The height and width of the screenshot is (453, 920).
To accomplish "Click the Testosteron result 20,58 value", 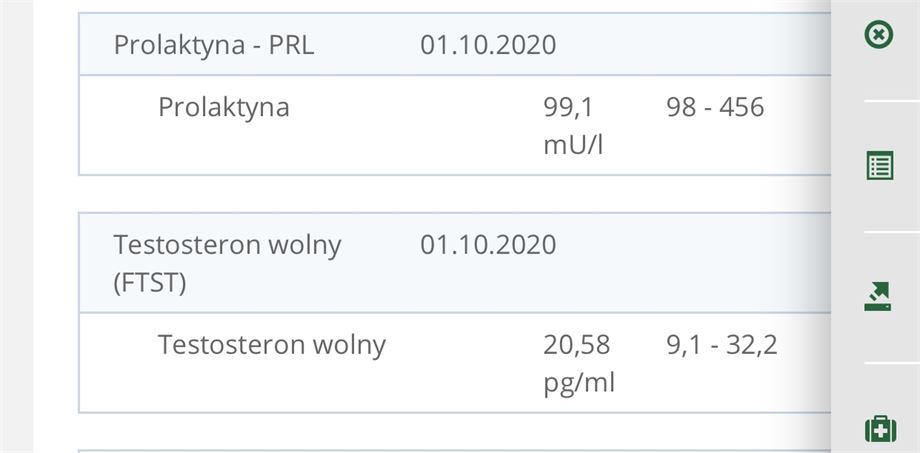I will (x=576, y=345).
